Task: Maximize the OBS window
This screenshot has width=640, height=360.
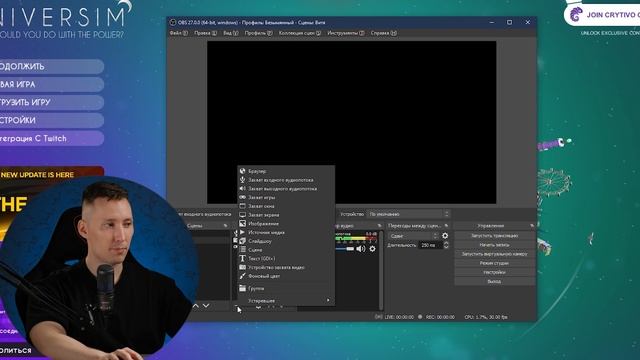Action: click(x=509, y=22)
